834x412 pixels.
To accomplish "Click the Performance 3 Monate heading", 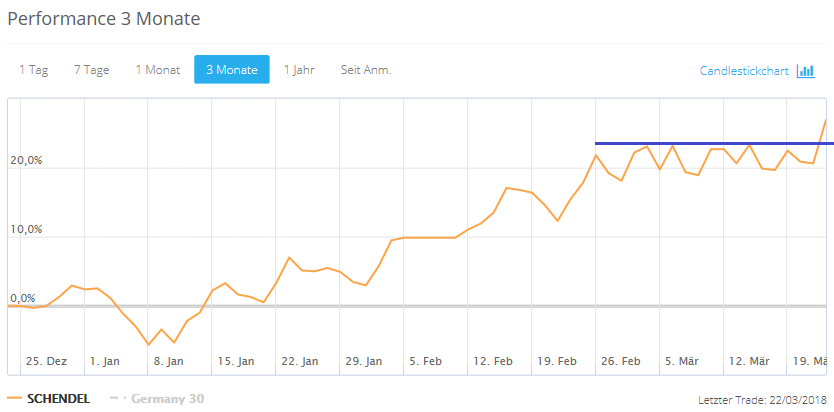I will point(103,18).
